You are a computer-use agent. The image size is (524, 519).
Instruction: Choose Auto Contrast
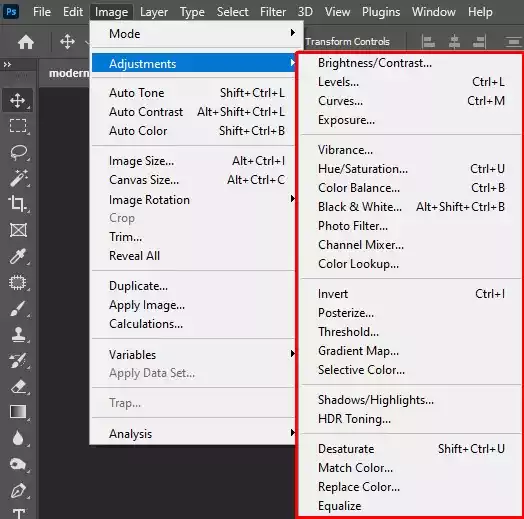pos(194,112)
